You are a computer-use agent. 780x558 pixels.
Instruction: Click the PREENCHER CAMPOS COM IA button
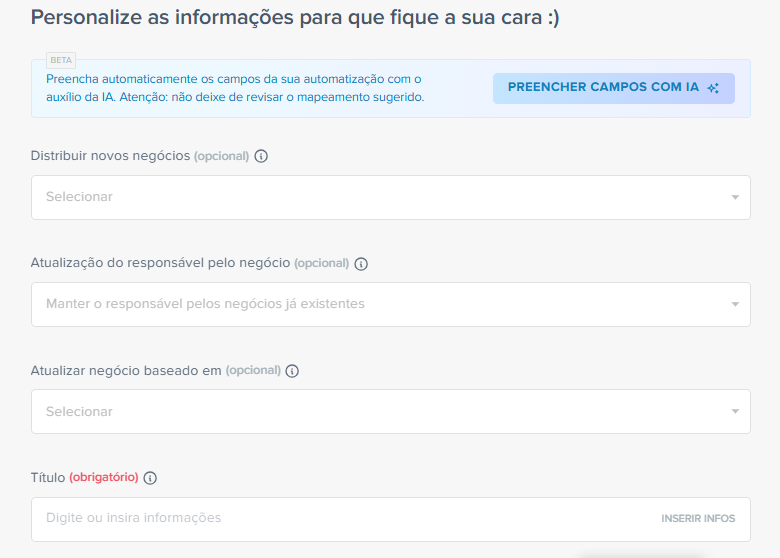613,89
